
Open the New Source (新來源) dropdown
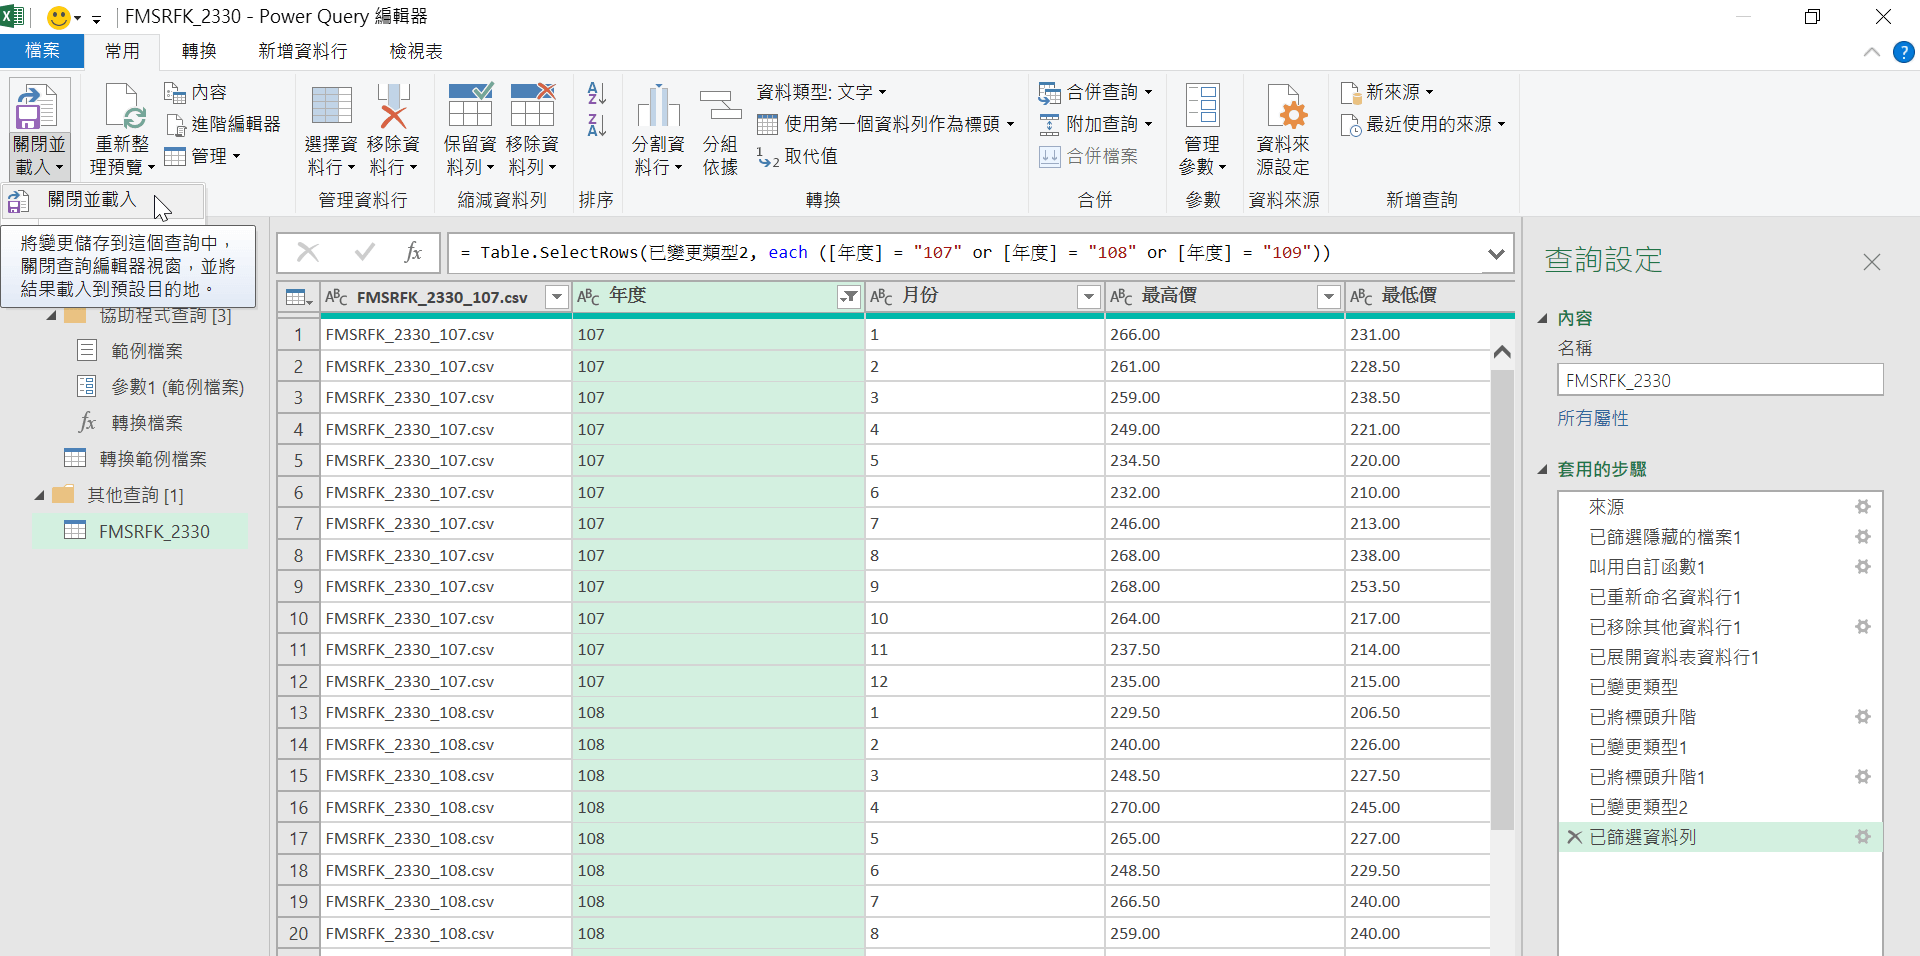point(1387,92)
